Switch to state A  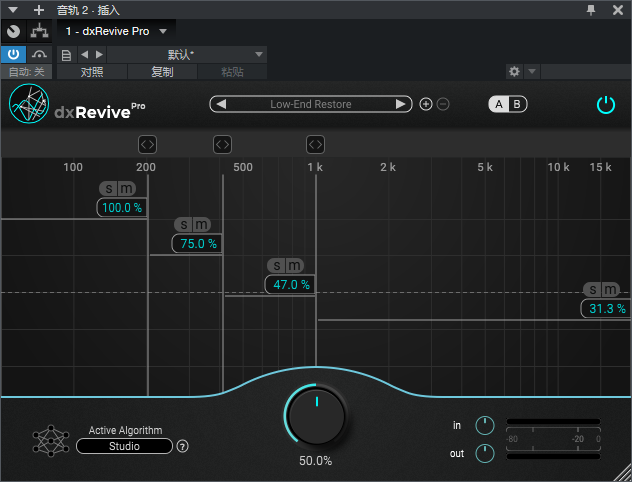499,104
